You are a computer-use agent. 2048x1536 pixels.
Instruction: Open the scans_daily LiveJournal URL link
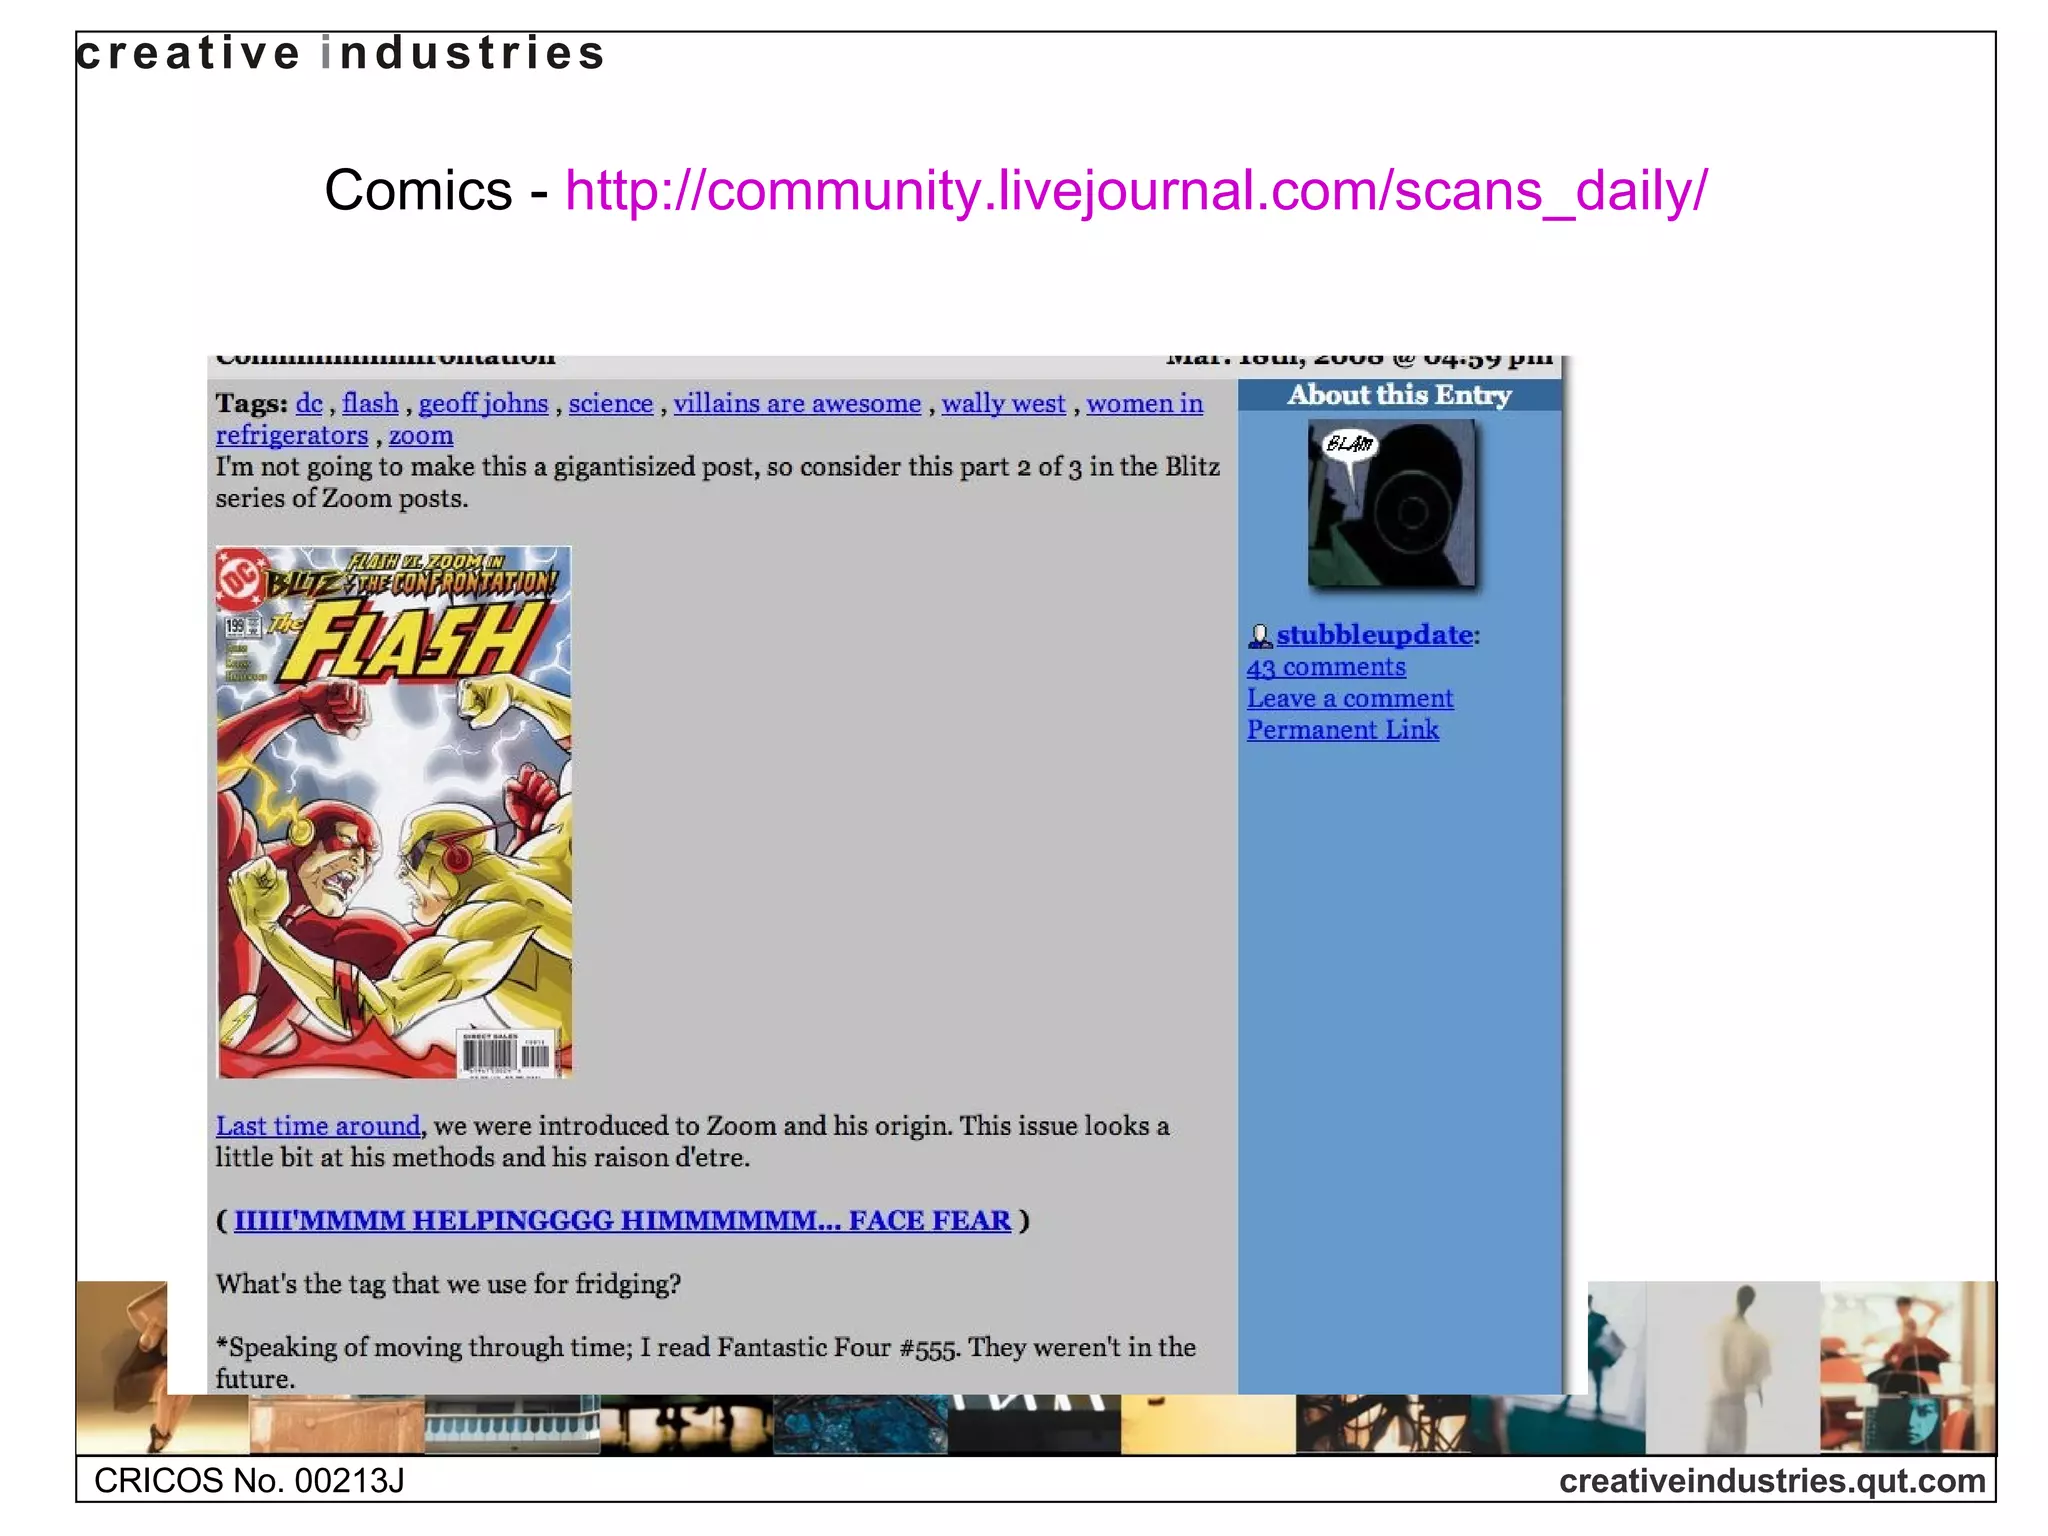[1137, 190]
